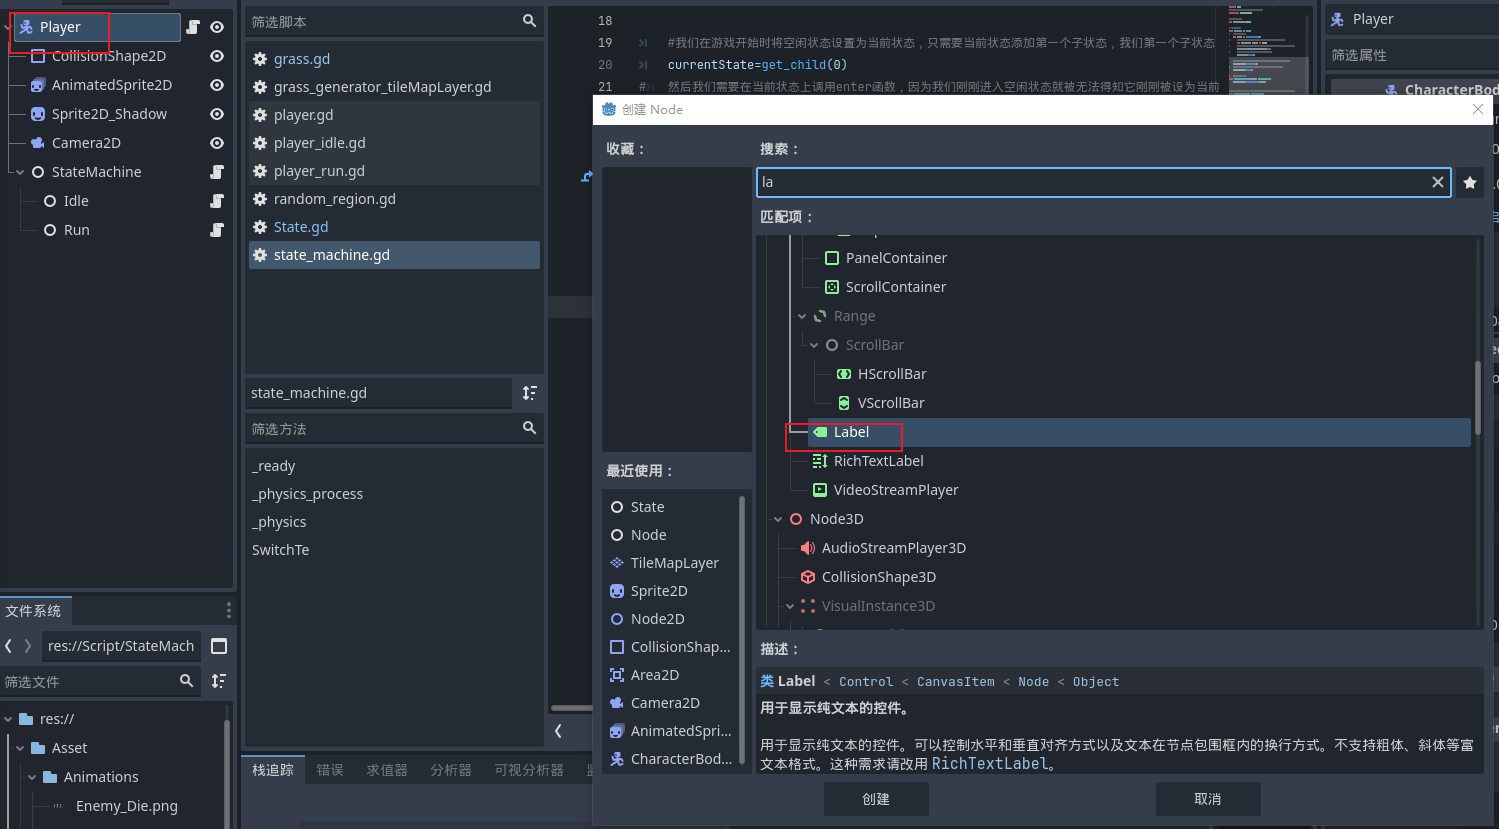The height and width of the screenshot is (829, 1499).
Task: Collapse the Range node group
Action: pyautogui.click(x=802, y=316)
